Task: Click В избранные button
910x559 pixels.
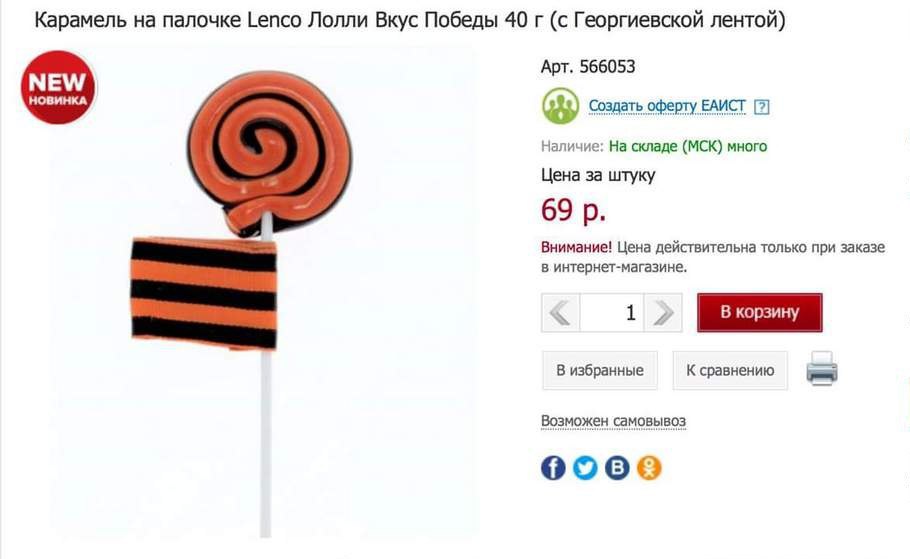Action: point(600,370)
